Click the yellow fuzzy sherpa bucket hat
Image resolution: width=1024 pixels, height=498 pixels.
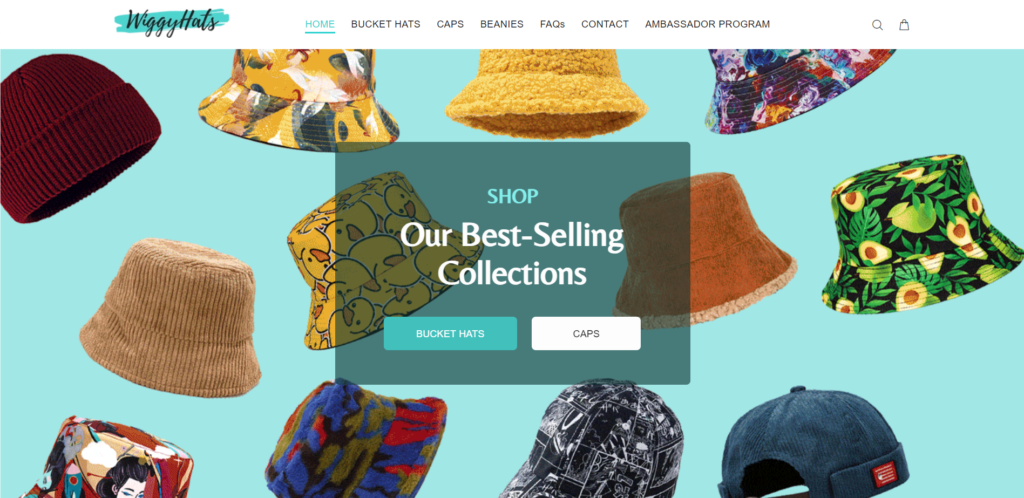(546, 93)
